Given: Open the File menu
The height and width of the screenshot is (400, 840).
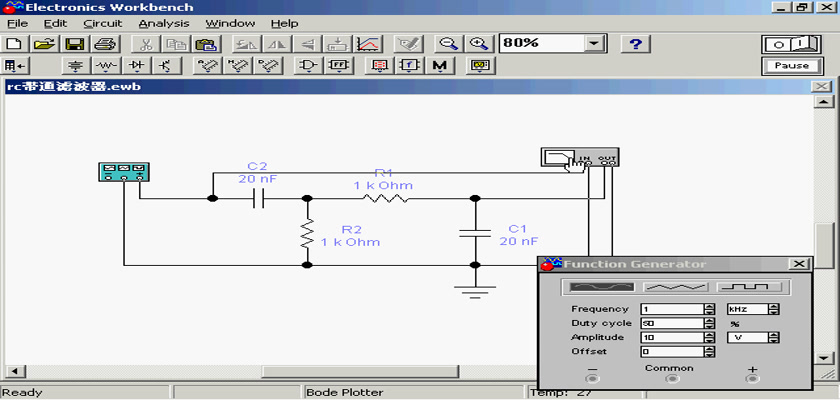Looking at the screenshot, I should pyautogui.click(x=17, y=24).
